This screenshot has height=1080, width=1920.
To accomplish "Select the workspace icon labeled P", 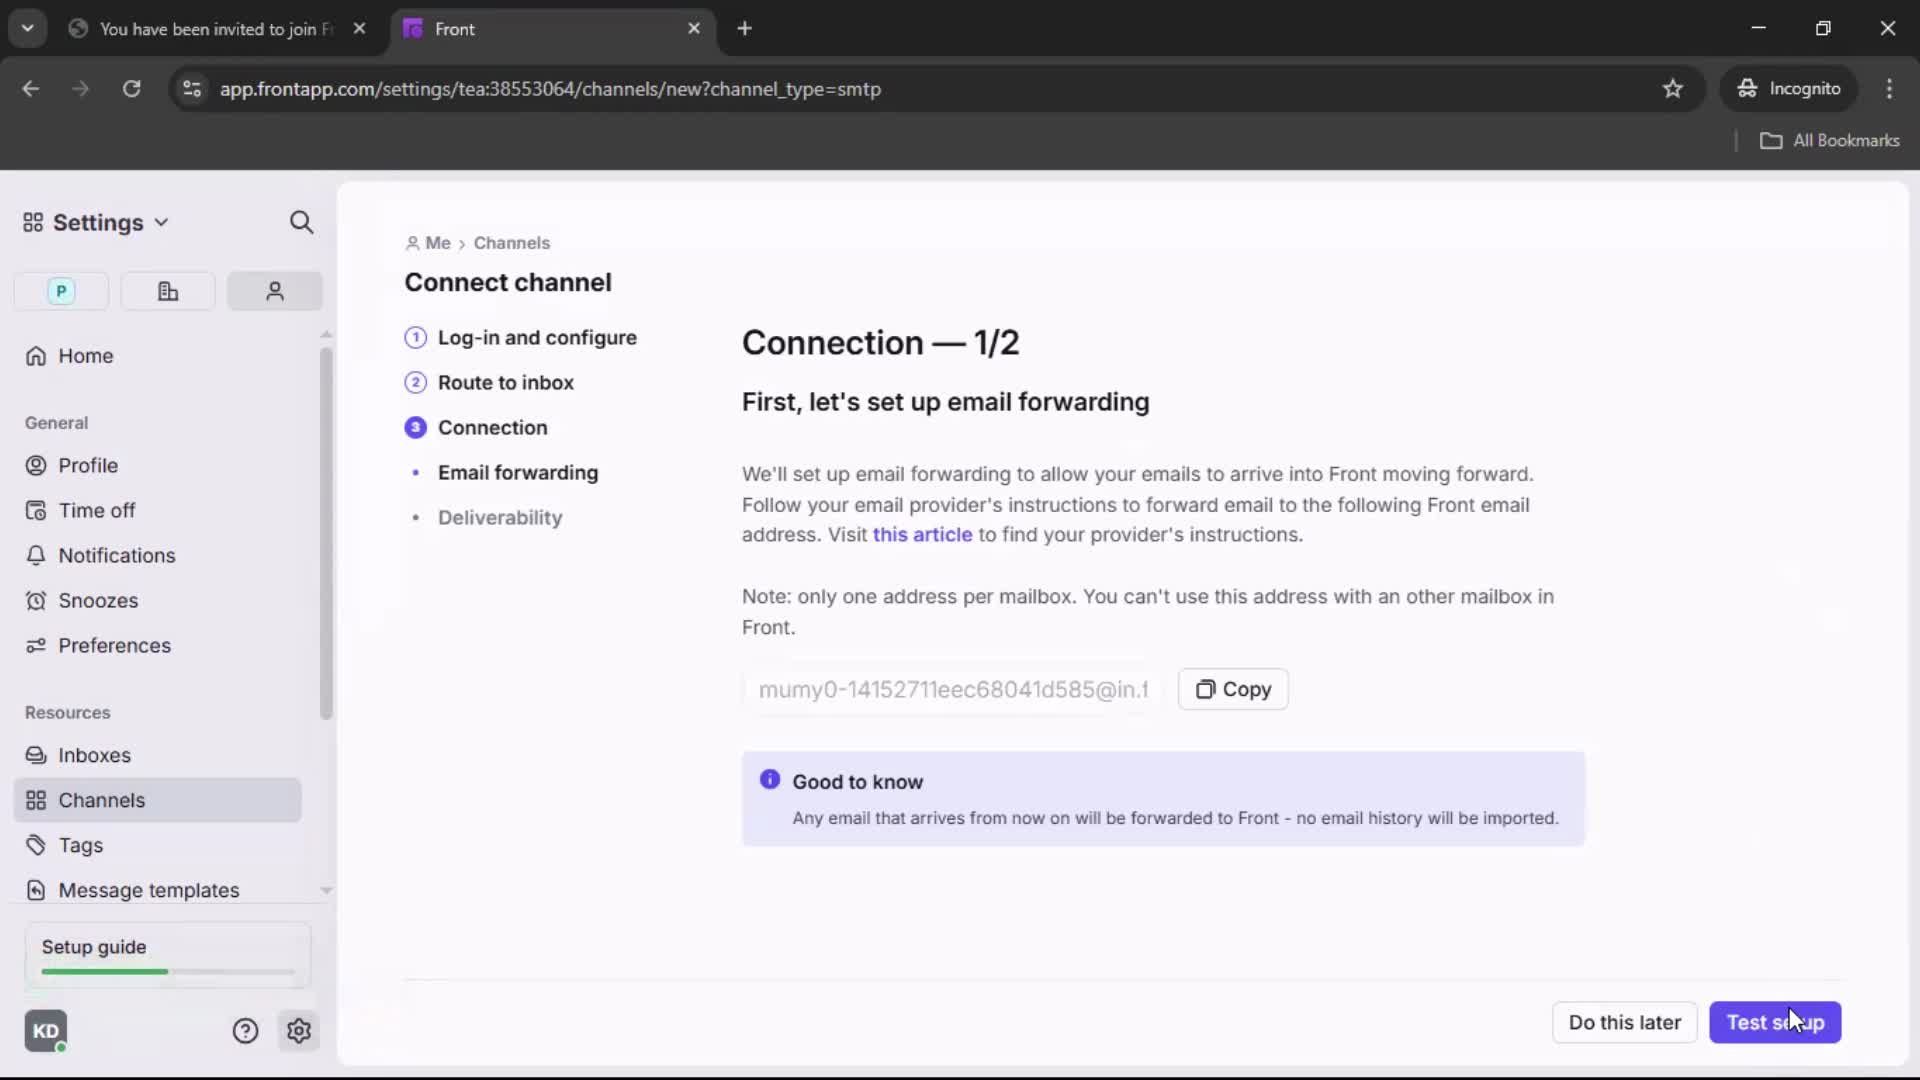I will pyautogui.click(x=60, y=291).
